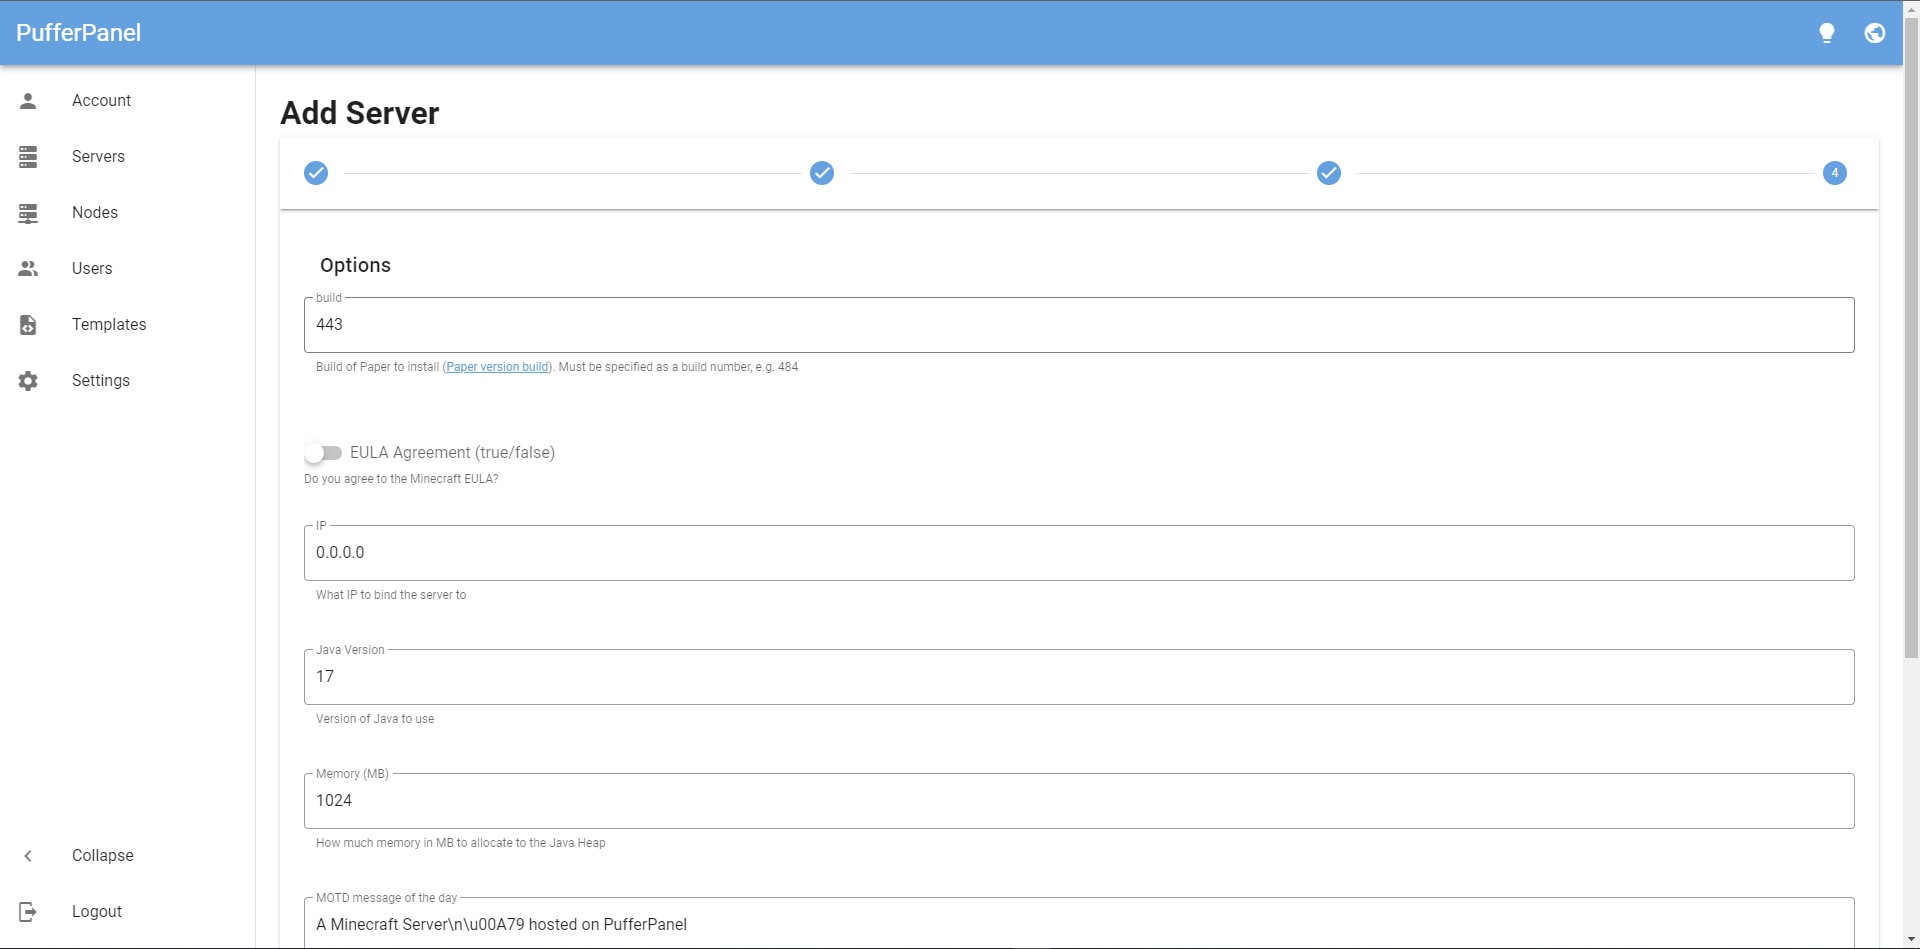Click step 4 indicator in the stepper

tap(1836, 173)
